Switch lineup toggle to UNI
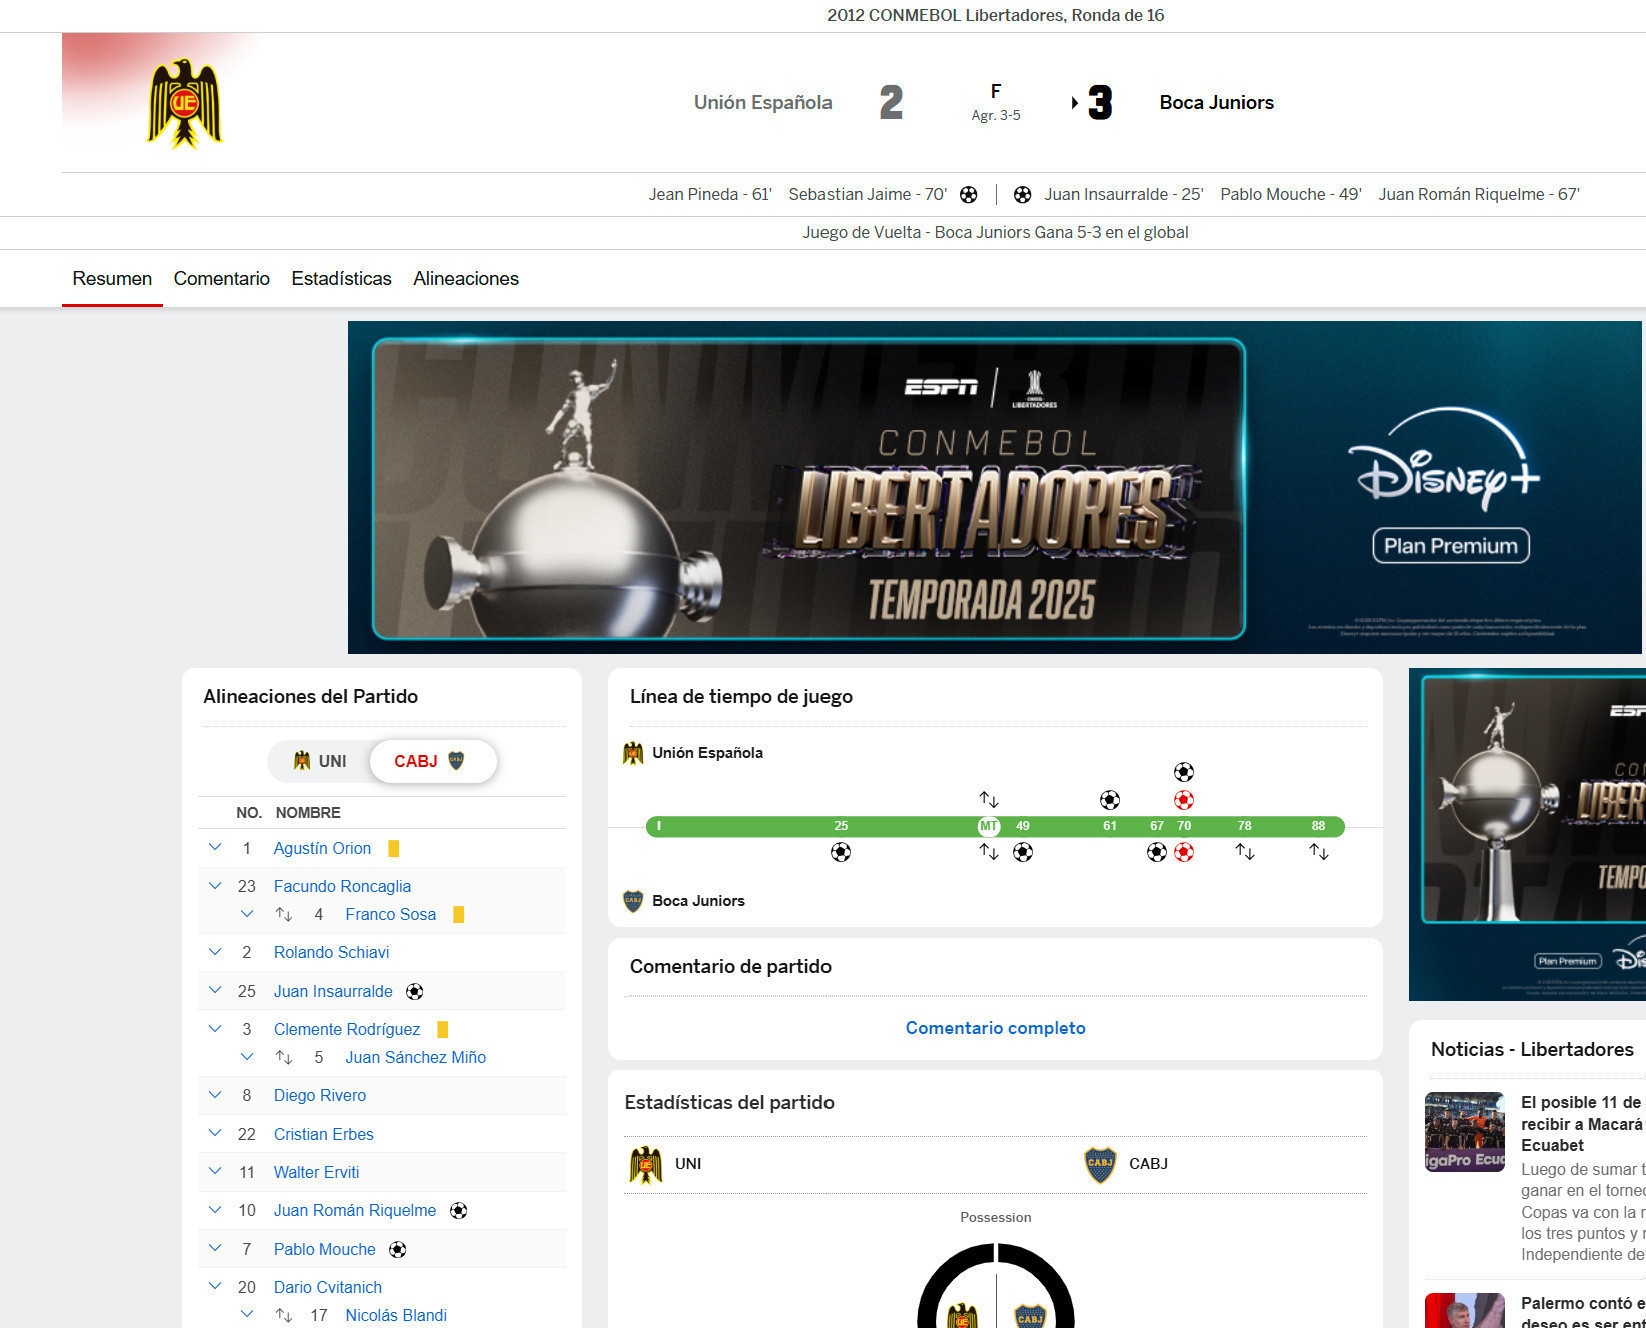This screenshot has height=1328, width=1646. coord(320,761)
